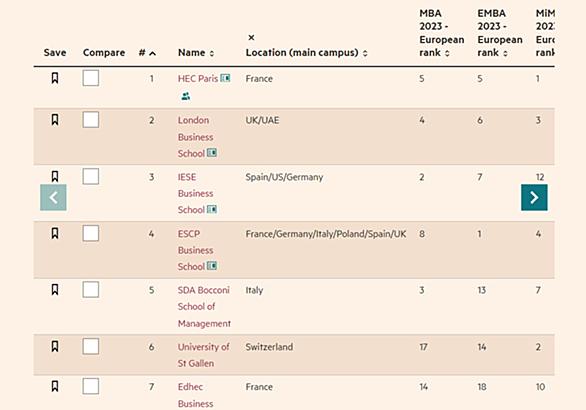Open University of St Gallen link
This screenshot has width=586, height=410.
(x=204, y=355)
